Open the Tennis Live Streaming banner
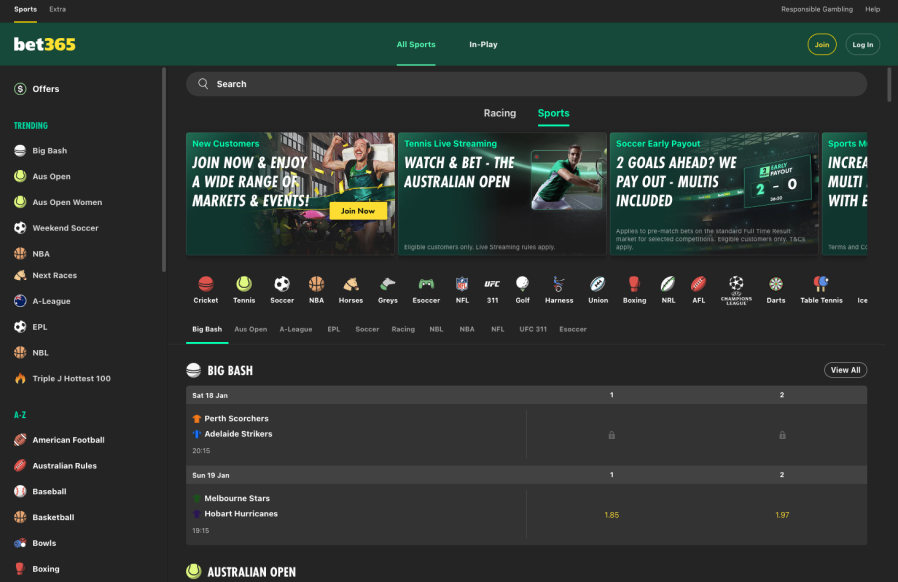 coord(502,194)
